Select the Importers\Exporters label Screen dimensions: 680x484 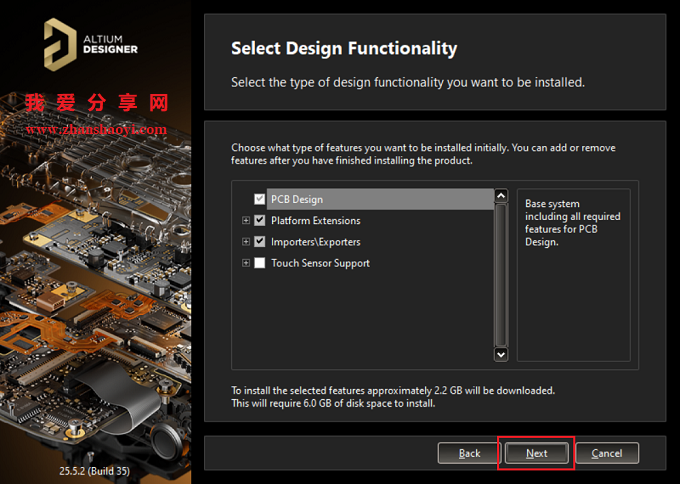(x=316, y=242)
